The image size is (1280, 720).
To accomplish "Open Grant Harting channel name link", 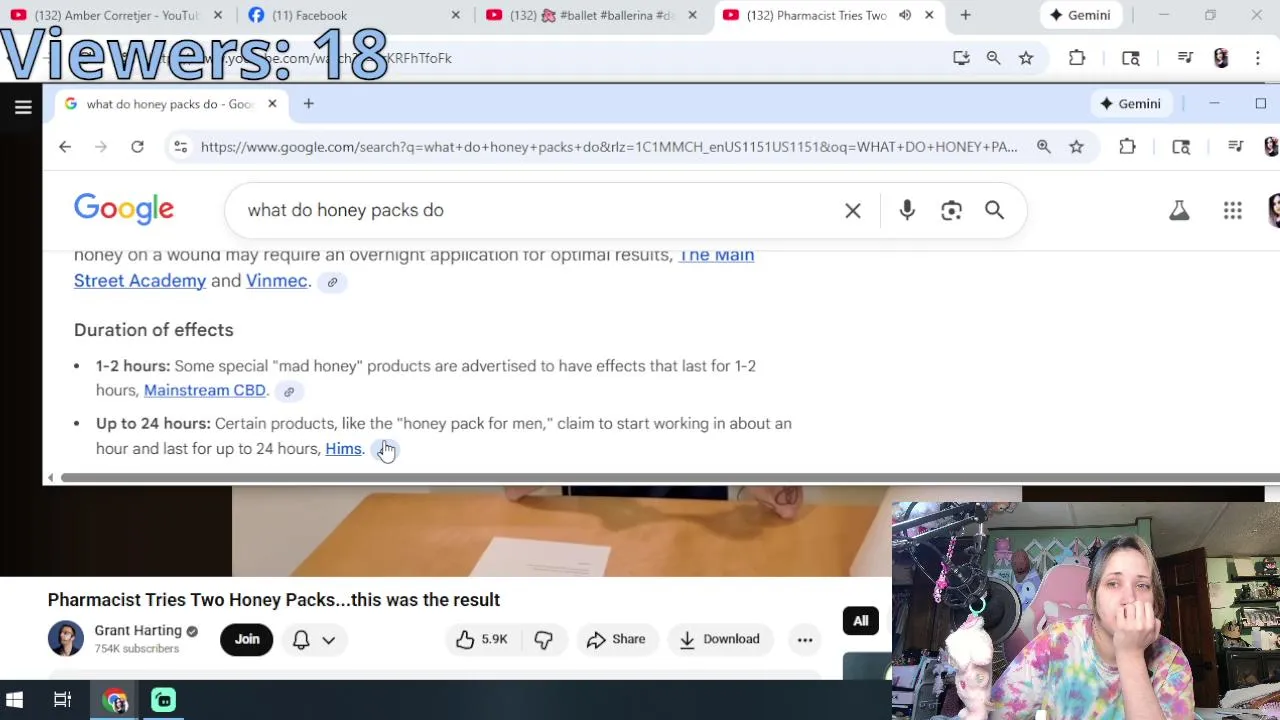I will click(x=138, y=630).
